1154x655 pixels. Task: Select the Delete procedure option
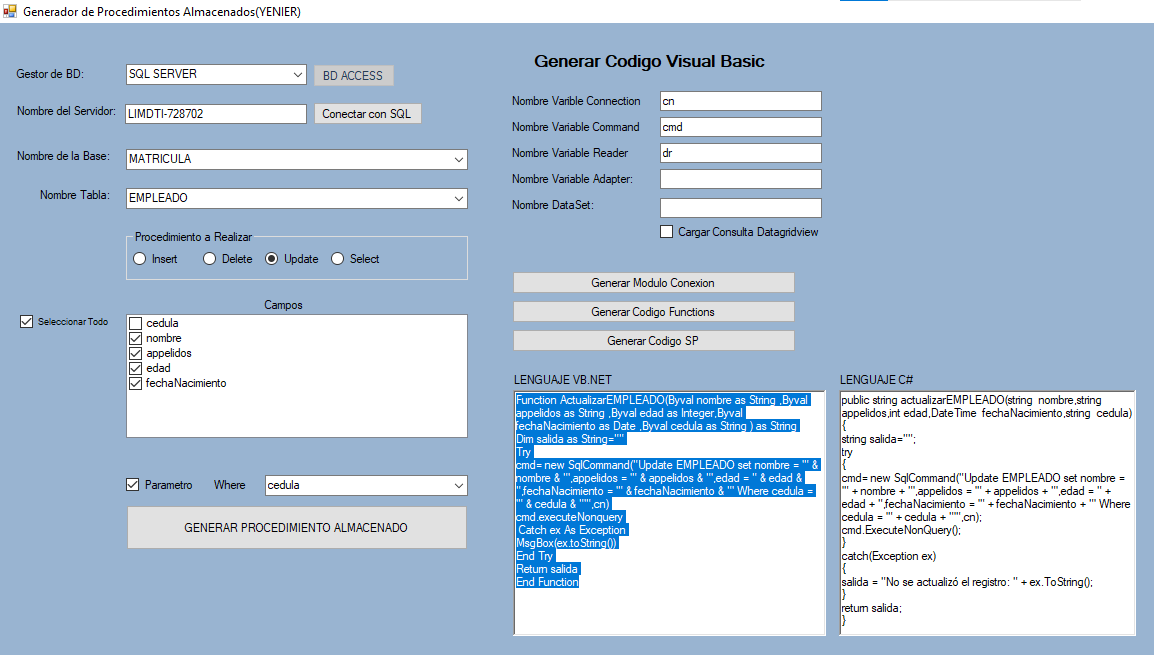click(210, 259)
